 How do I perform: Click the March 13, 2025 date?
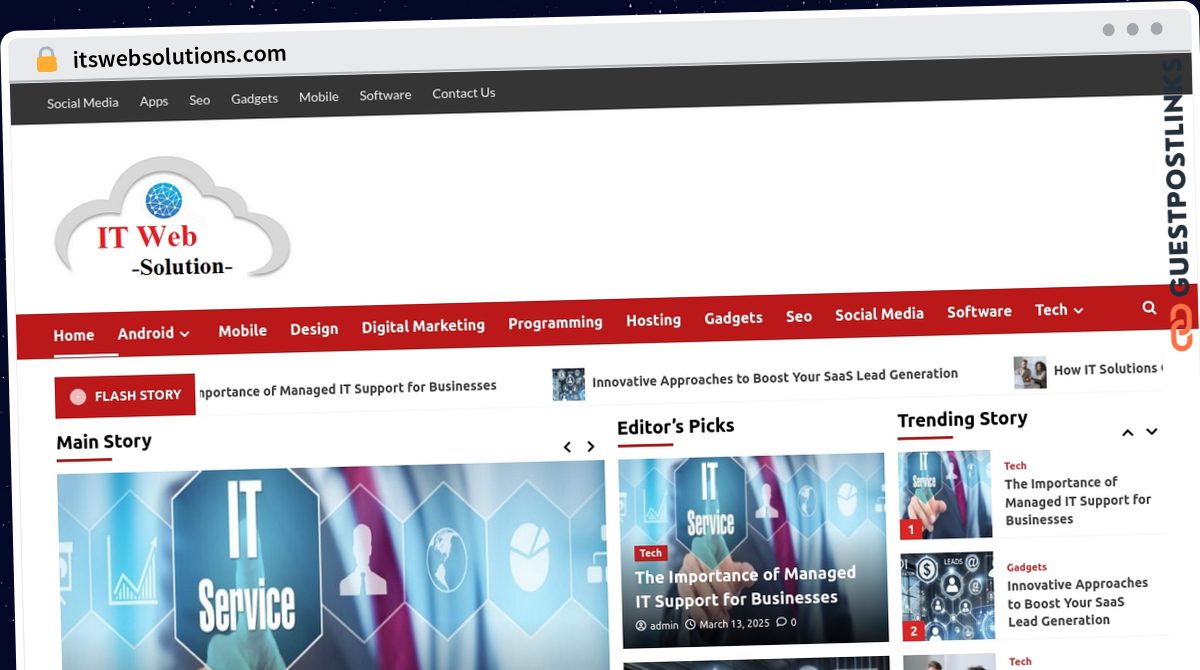[734, 624]
